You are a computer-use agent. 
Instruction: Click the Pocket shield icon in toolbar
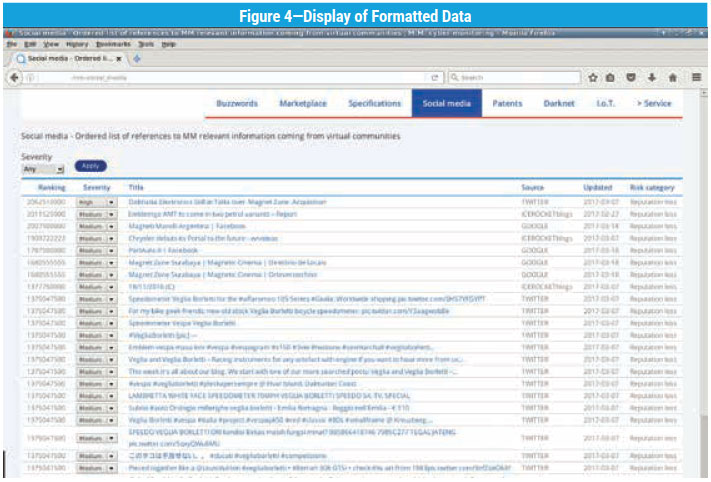point(631,78)
